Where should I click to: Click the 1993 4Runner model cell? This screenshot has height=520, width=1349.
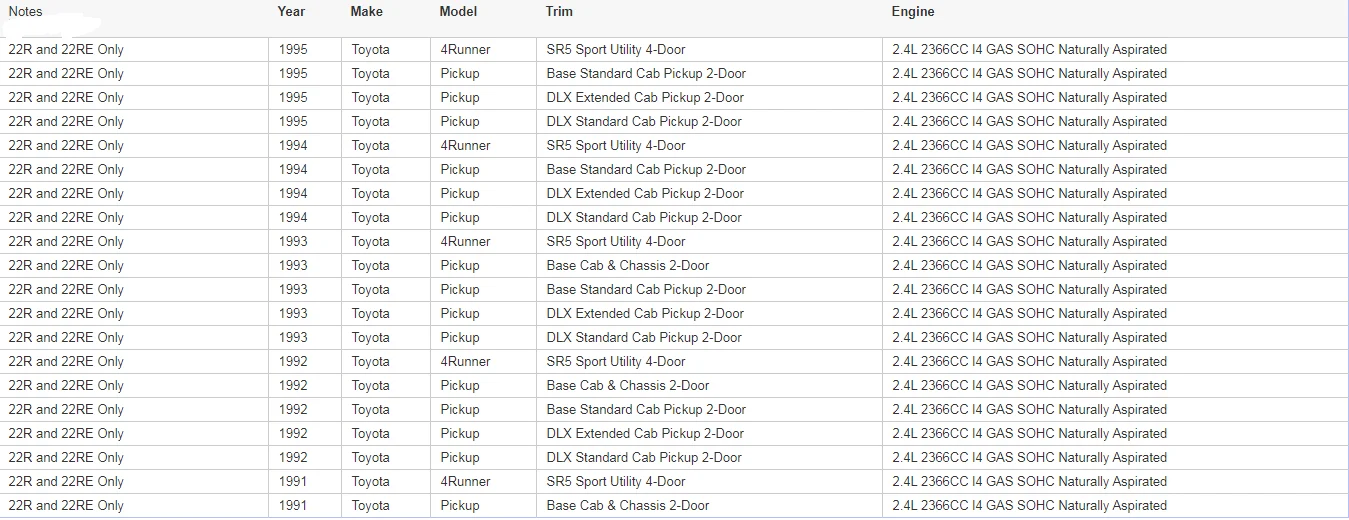click(465, 241)
